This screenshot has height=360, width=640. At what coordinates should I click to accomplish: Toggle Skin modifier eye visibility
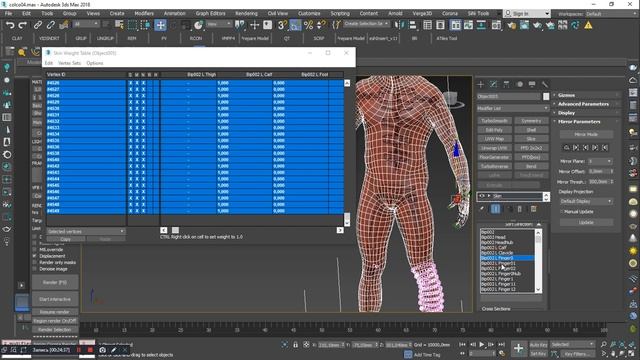(x=482, y=196)
